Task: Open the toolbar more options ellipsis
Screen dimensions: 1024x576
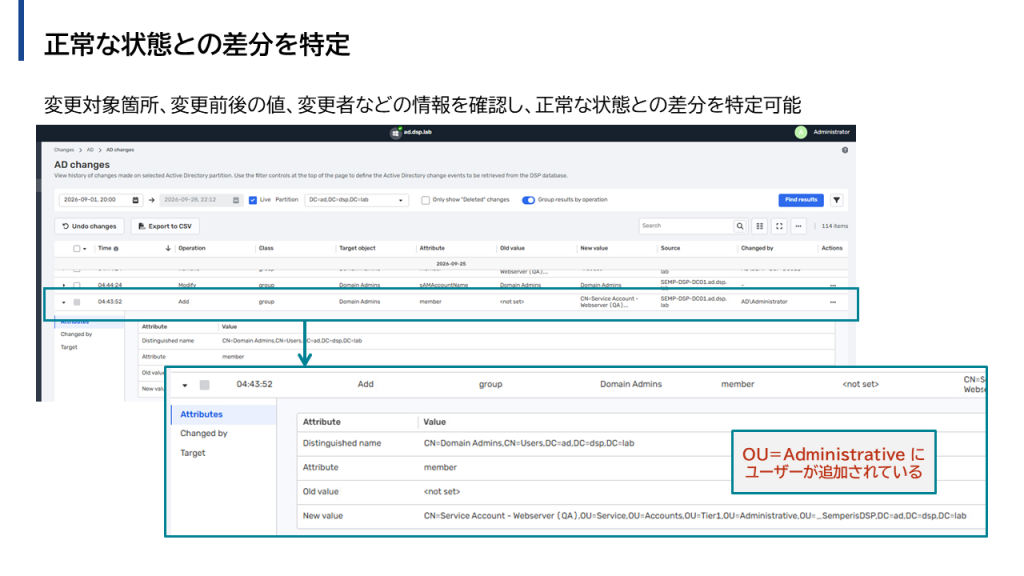Action: click(x=798, y=226)
